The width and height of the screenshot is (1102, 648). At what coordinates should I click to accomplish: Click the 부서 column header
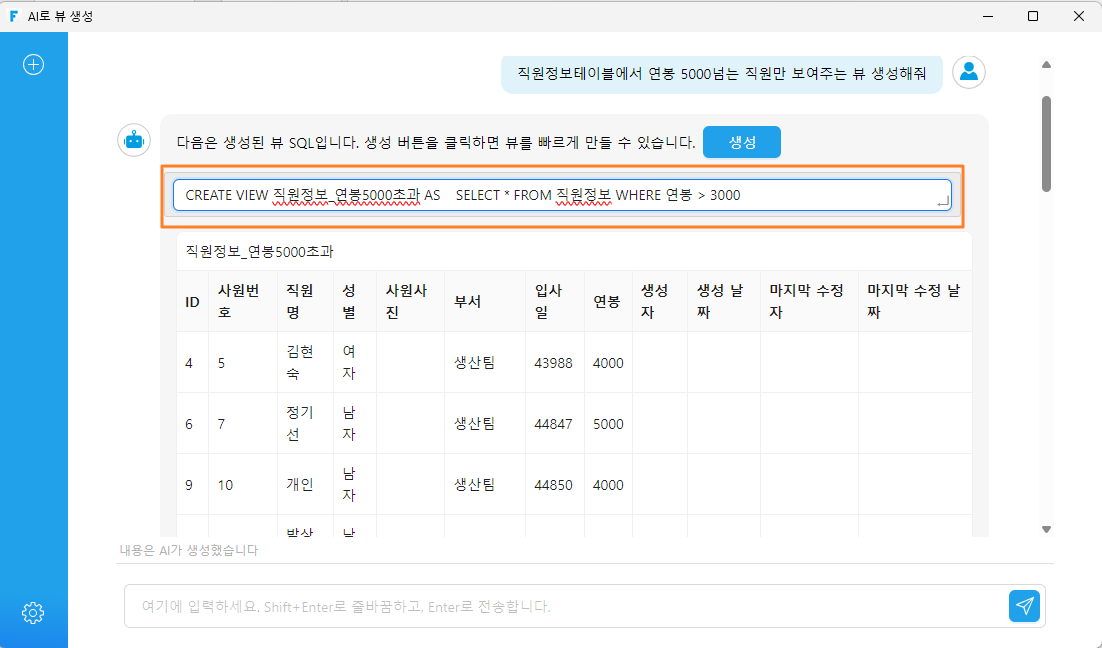[x=467, y=302]
